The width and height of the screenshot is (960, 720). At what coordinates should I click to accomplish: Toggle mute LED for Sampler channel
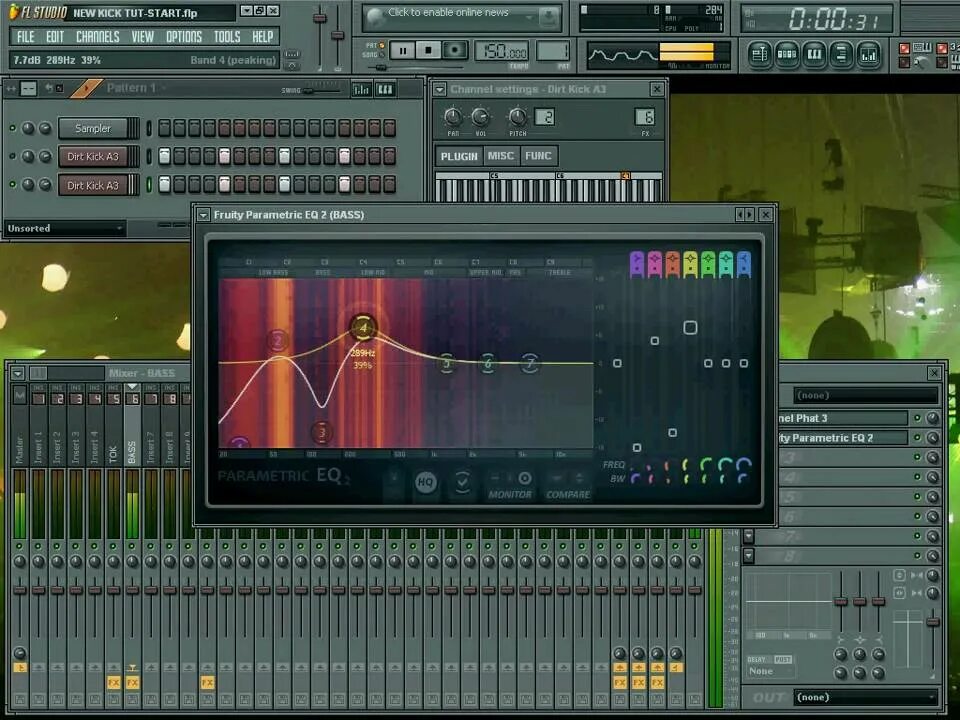(x=12, y=128)
